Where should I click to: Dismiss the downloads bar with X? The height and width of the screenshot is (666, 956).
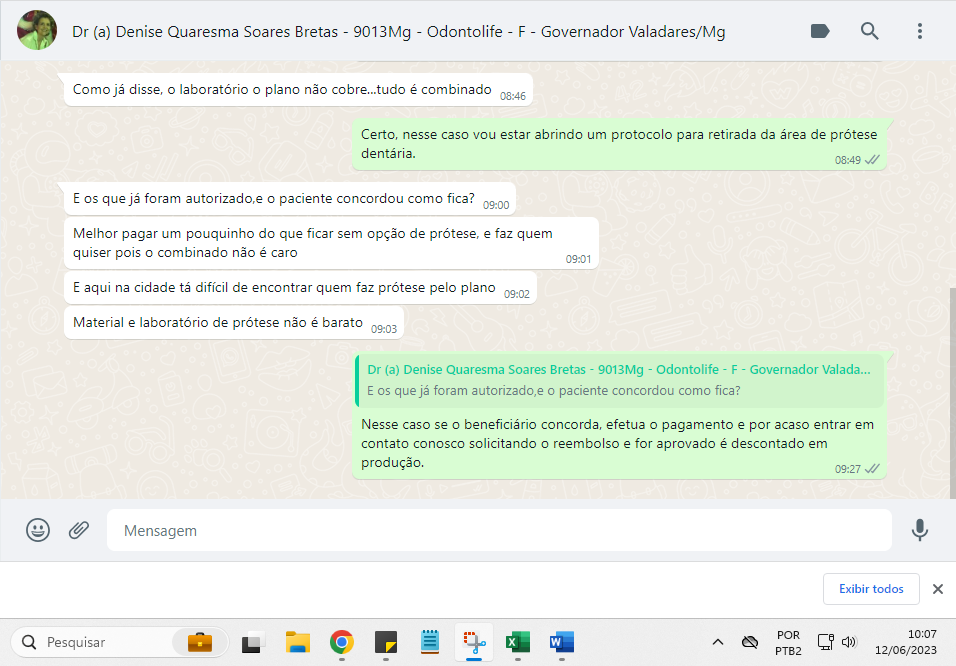[937, 589]
